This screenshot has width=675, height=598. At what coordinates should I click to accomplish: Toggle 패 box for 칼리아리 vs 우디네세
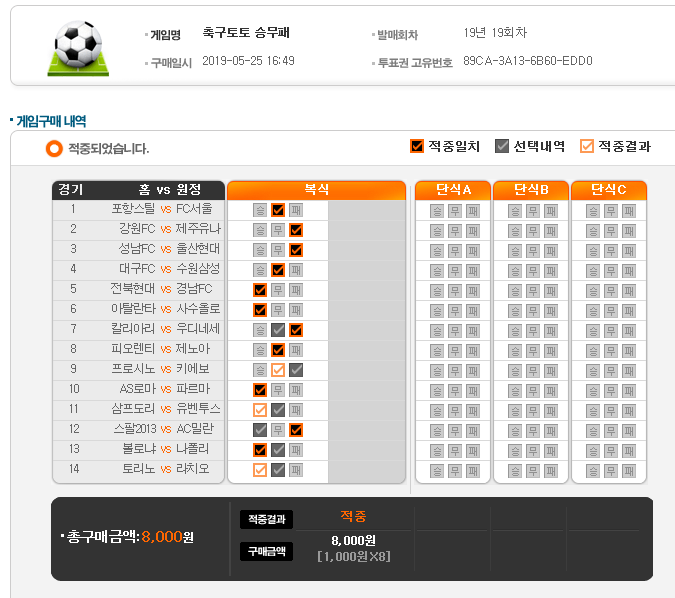point(296,330)
